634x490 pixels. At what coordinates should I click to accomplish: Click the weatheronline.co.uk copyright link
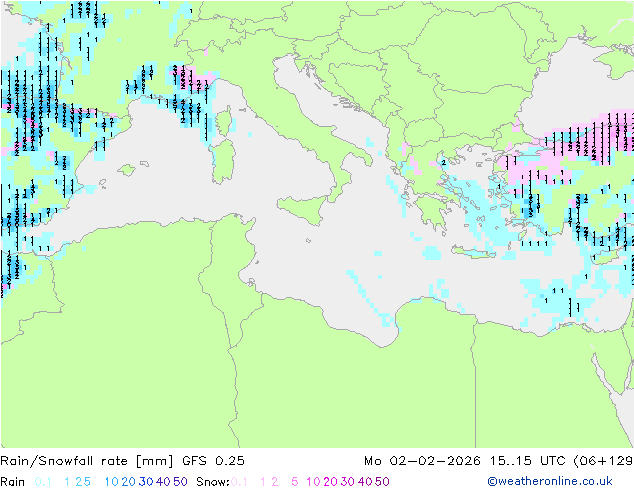tap(550, 481)
